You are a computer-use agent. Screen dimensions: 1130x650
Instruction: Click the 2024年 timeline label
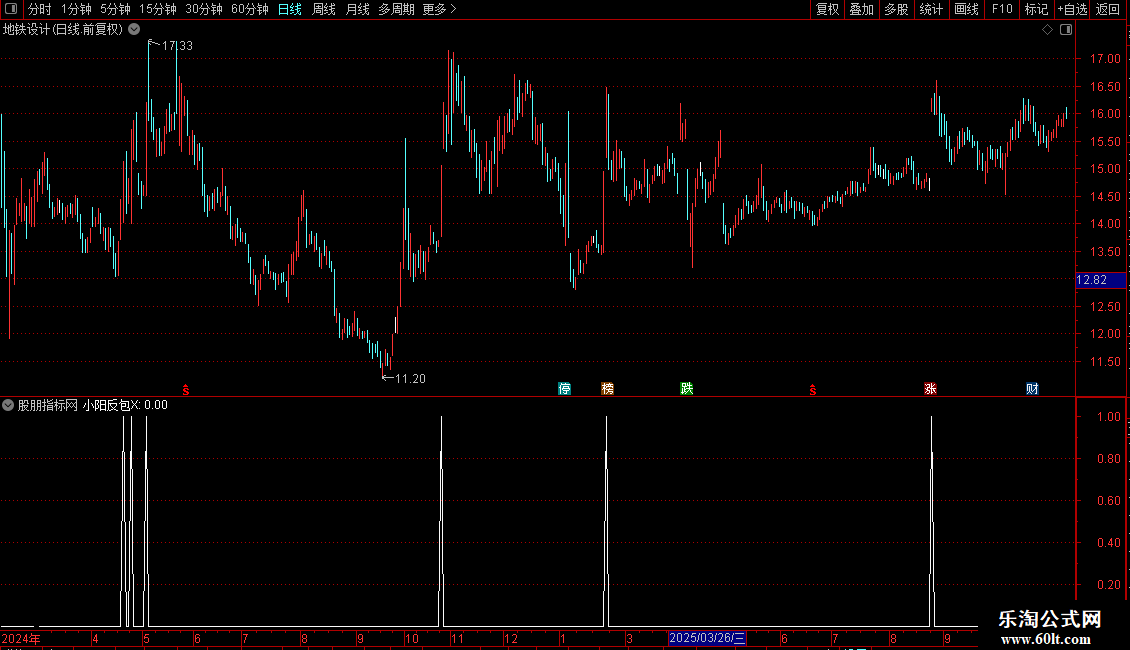click(x=21, y=638)
